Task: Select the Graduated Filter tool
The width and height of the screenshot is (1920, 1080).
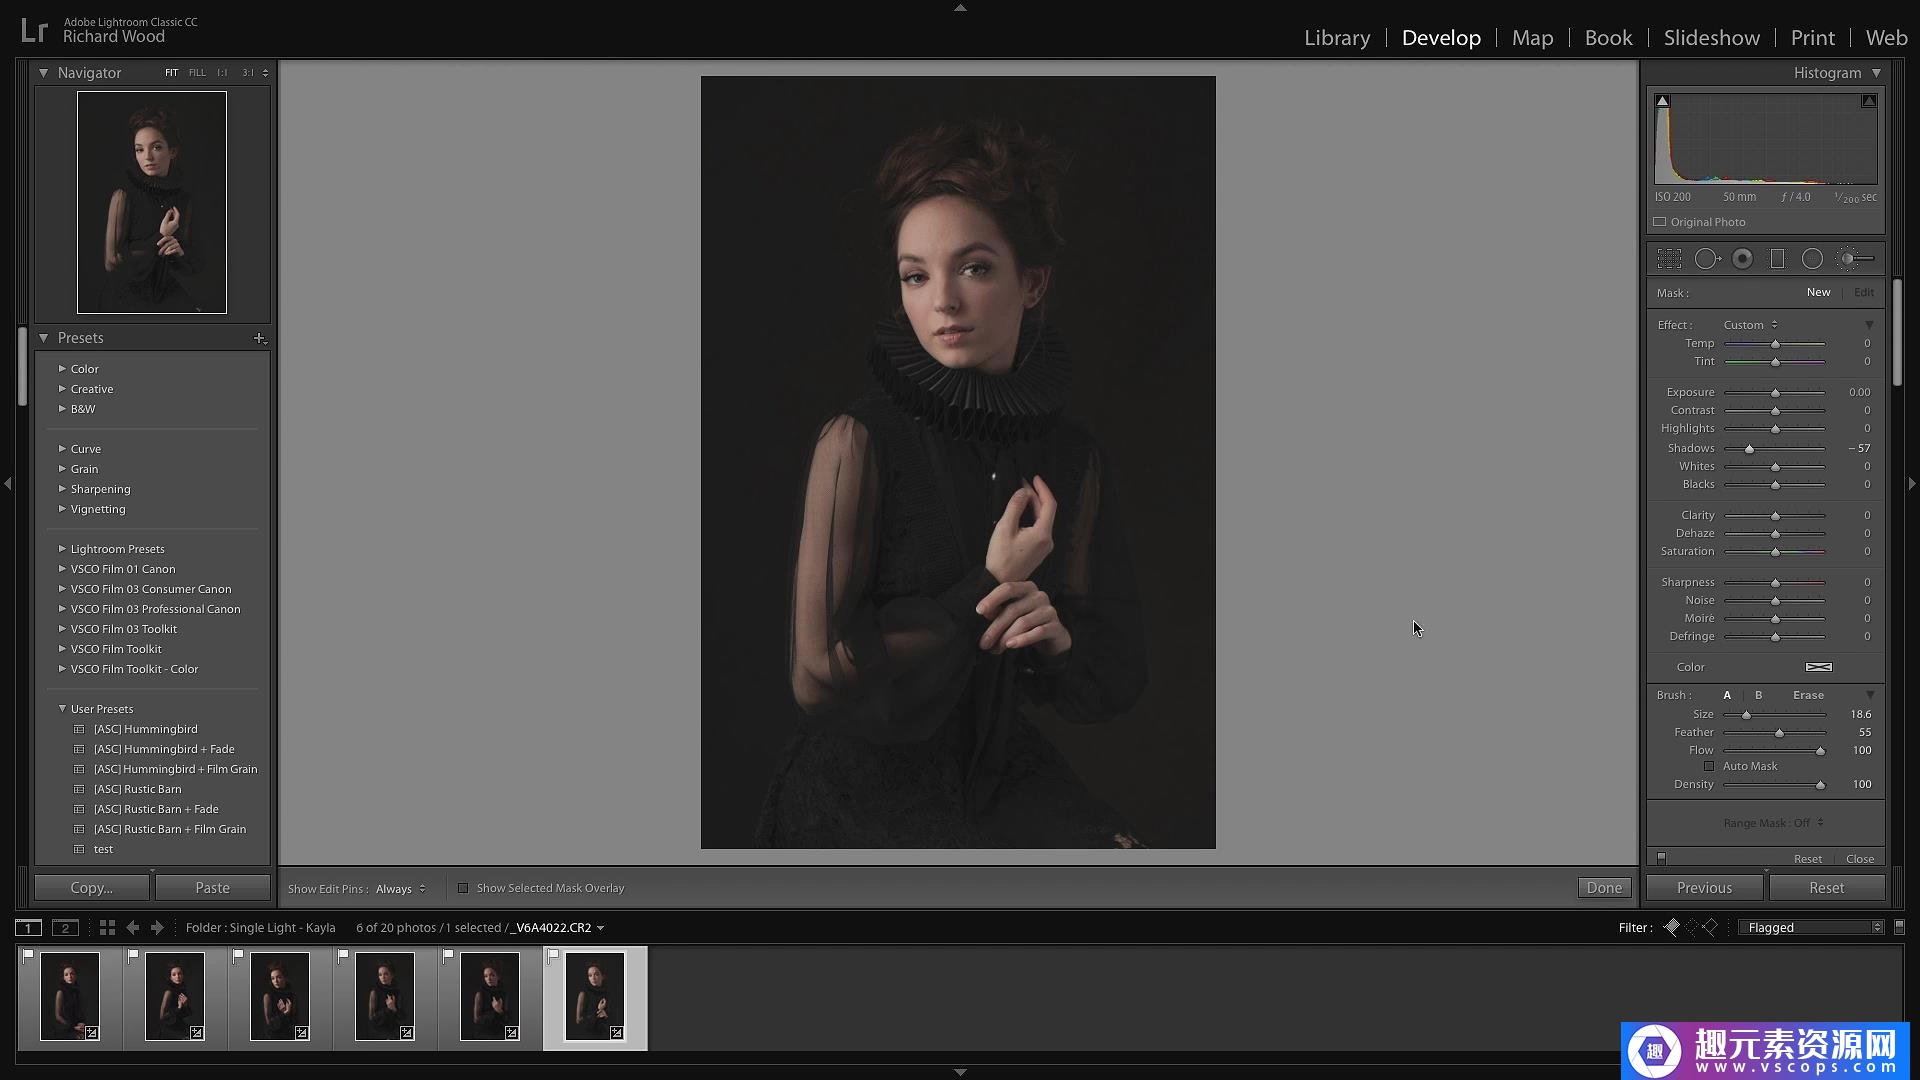Action: (1777, 259)
